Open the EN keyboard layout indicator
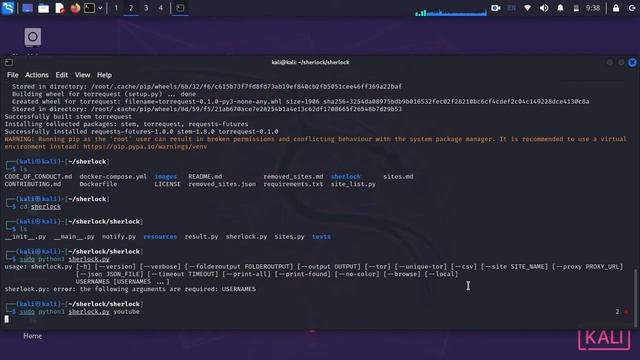640x360 pixels. pyautogui.click(x=511, y=8)
